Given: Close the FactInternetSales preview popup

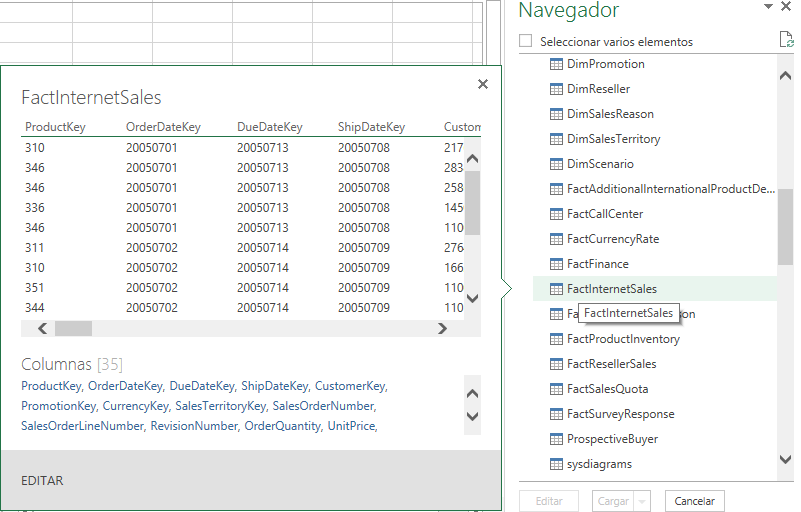Looking at the screenshot, I should click(483, 85).
